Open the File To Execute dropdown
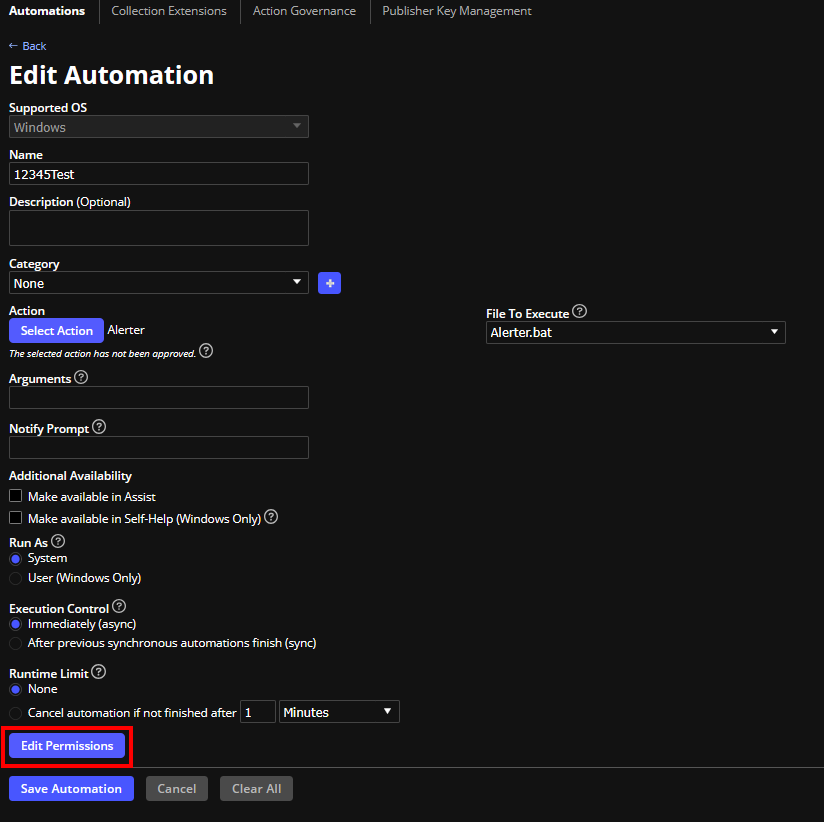824x822 pixels. coord(635,332)
